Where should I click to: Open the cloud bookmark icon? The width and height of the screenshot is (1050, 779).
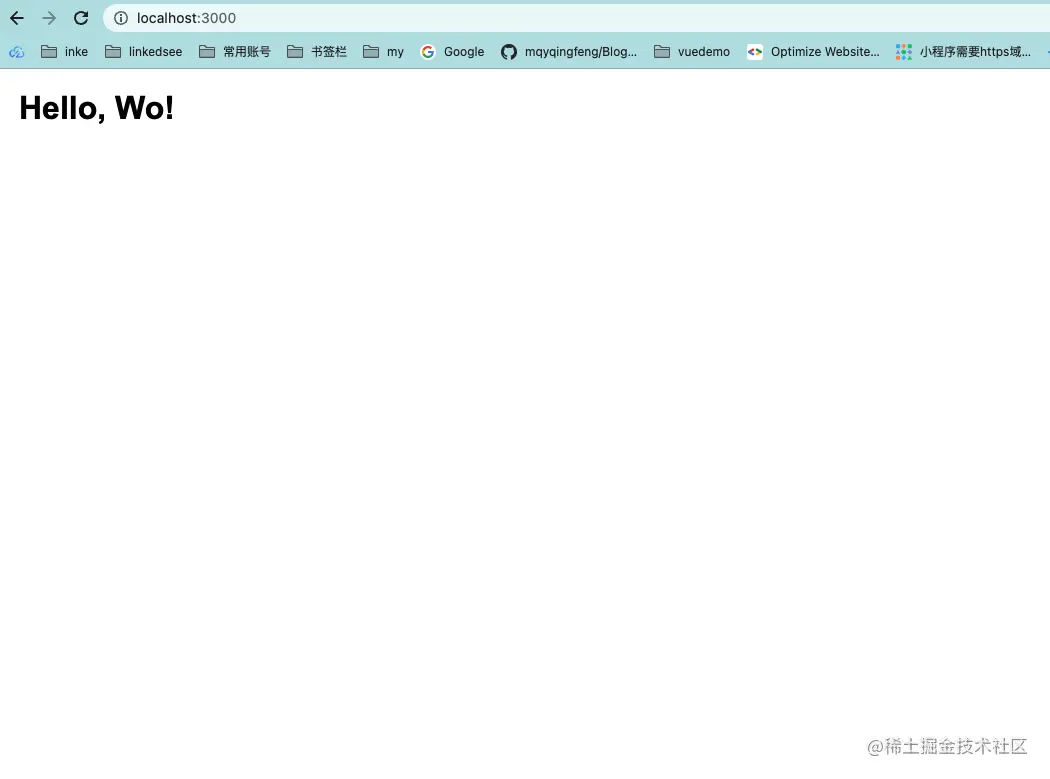tap(17, 52)
